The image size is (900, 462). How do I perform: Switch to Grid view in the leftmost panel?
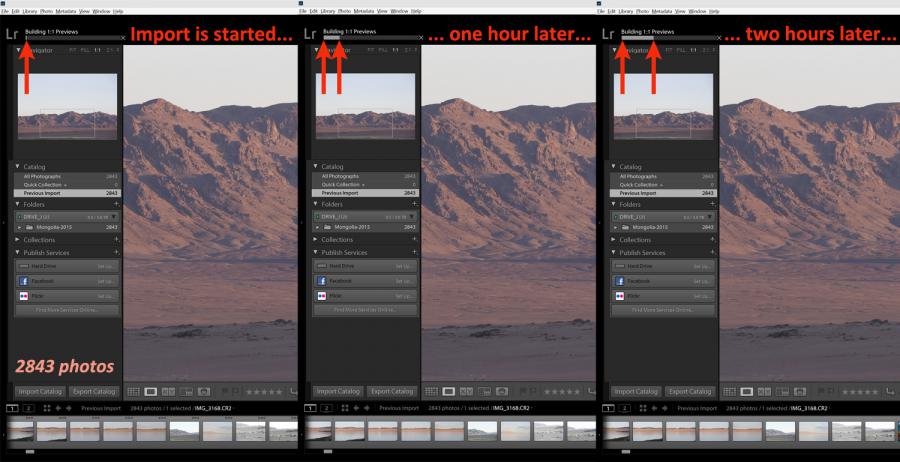point(134,391)
